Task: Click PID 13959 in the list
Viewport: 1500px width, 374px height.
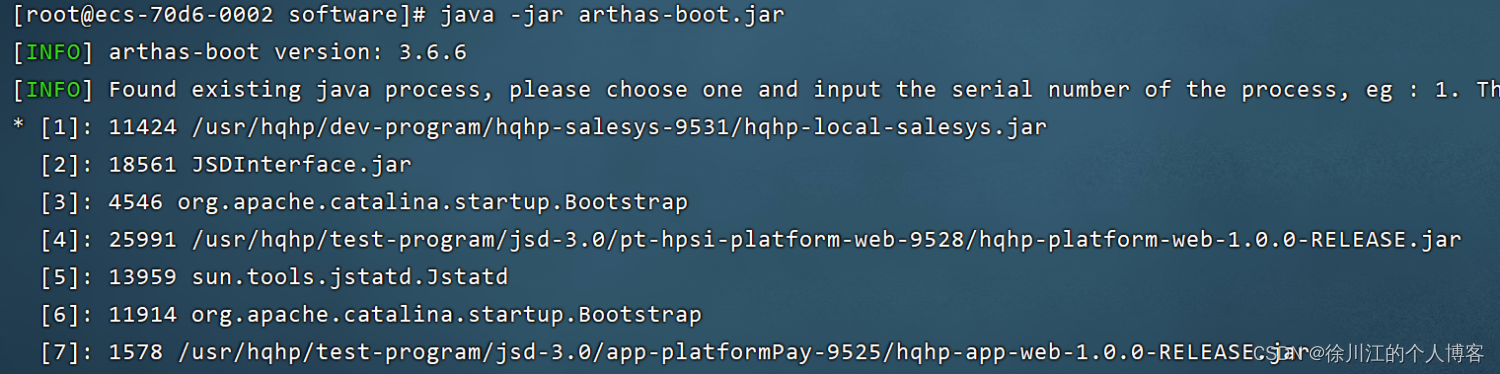Action: (x=136, y=277)
